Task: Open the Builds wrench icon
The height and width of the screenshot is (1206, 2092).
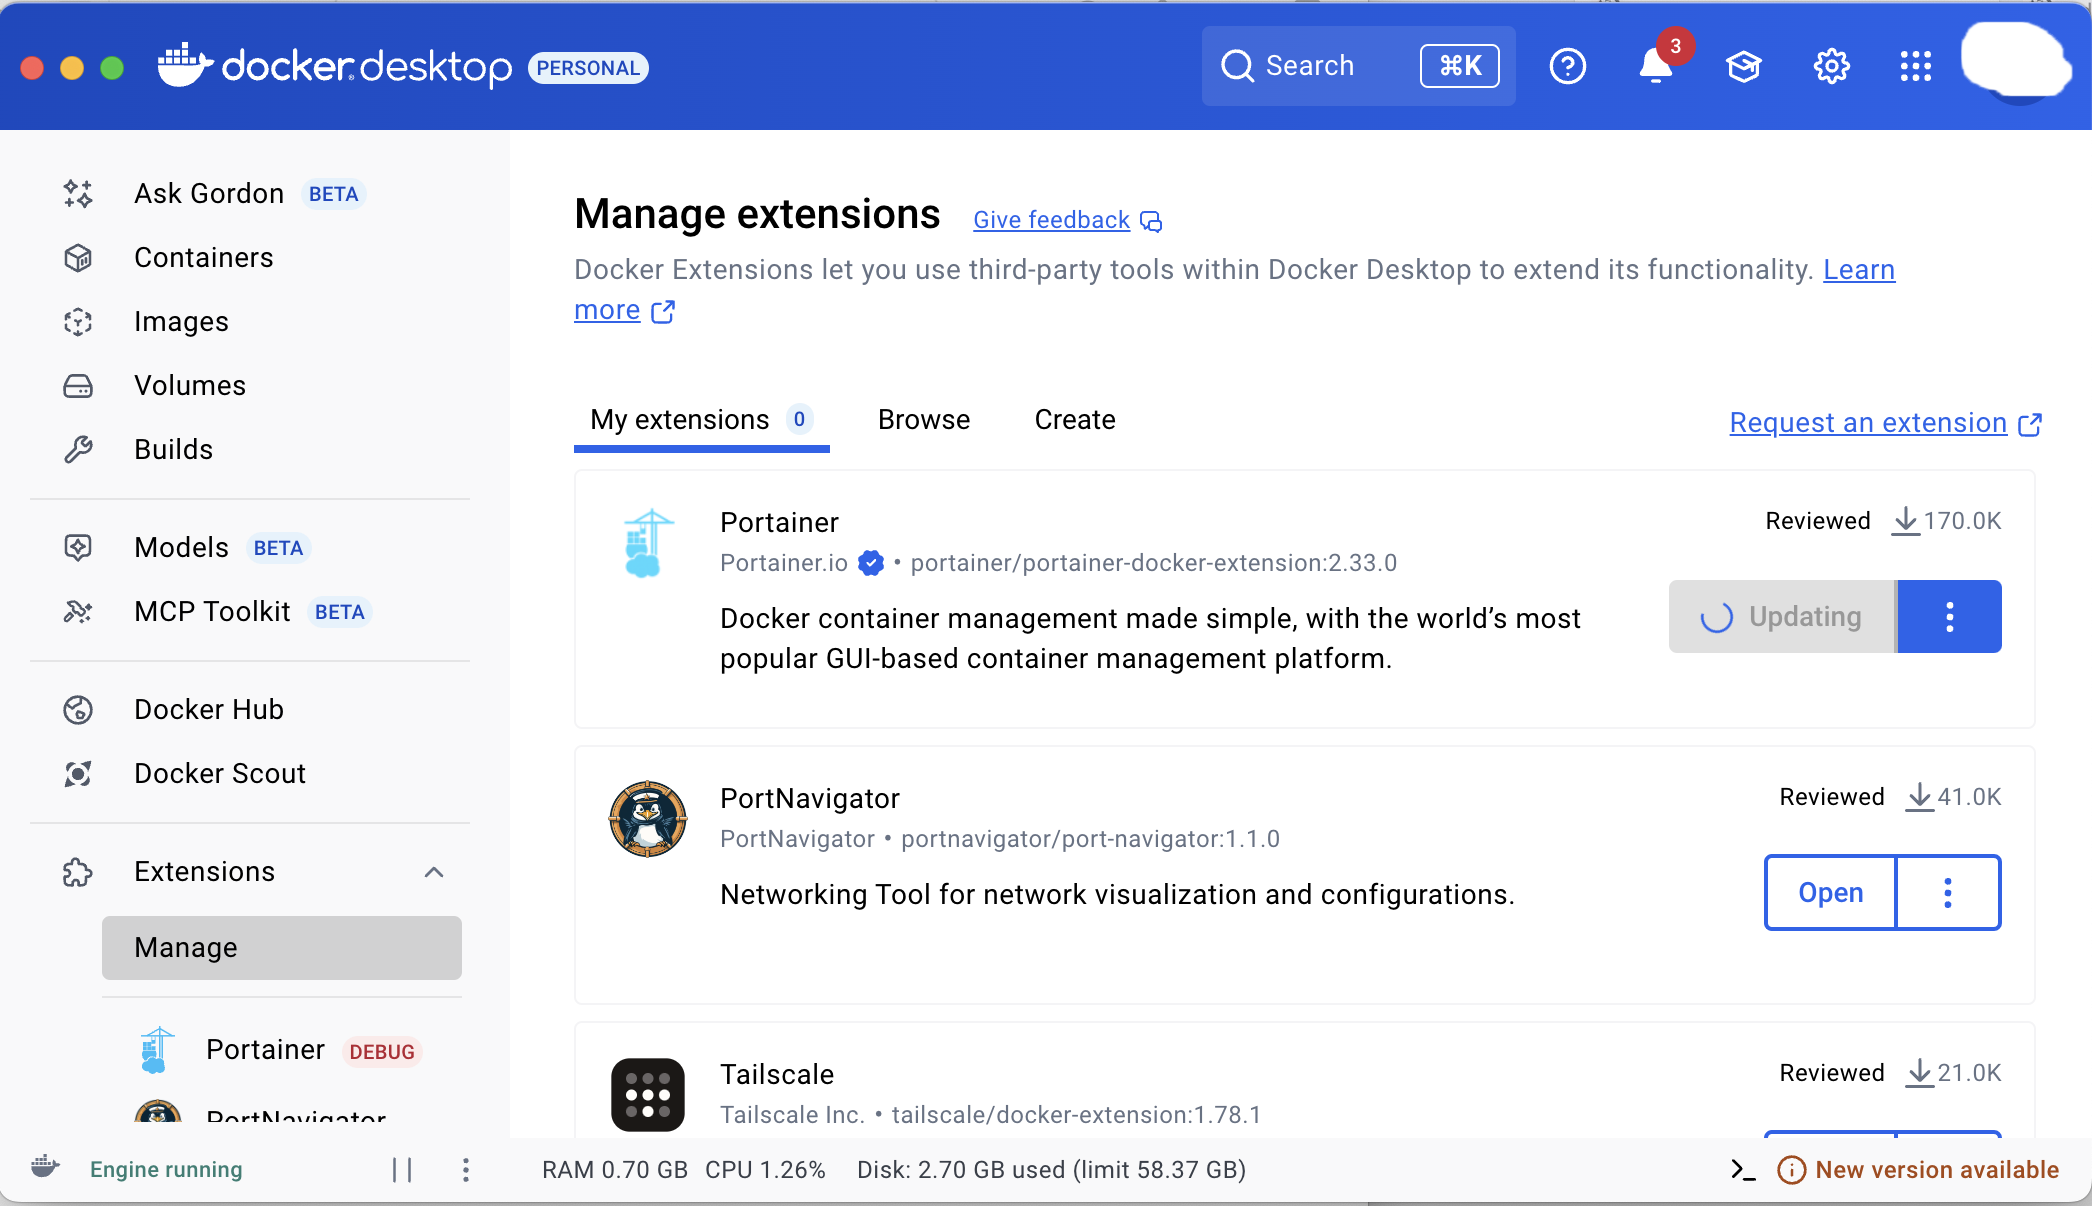Action: (78, 450)
